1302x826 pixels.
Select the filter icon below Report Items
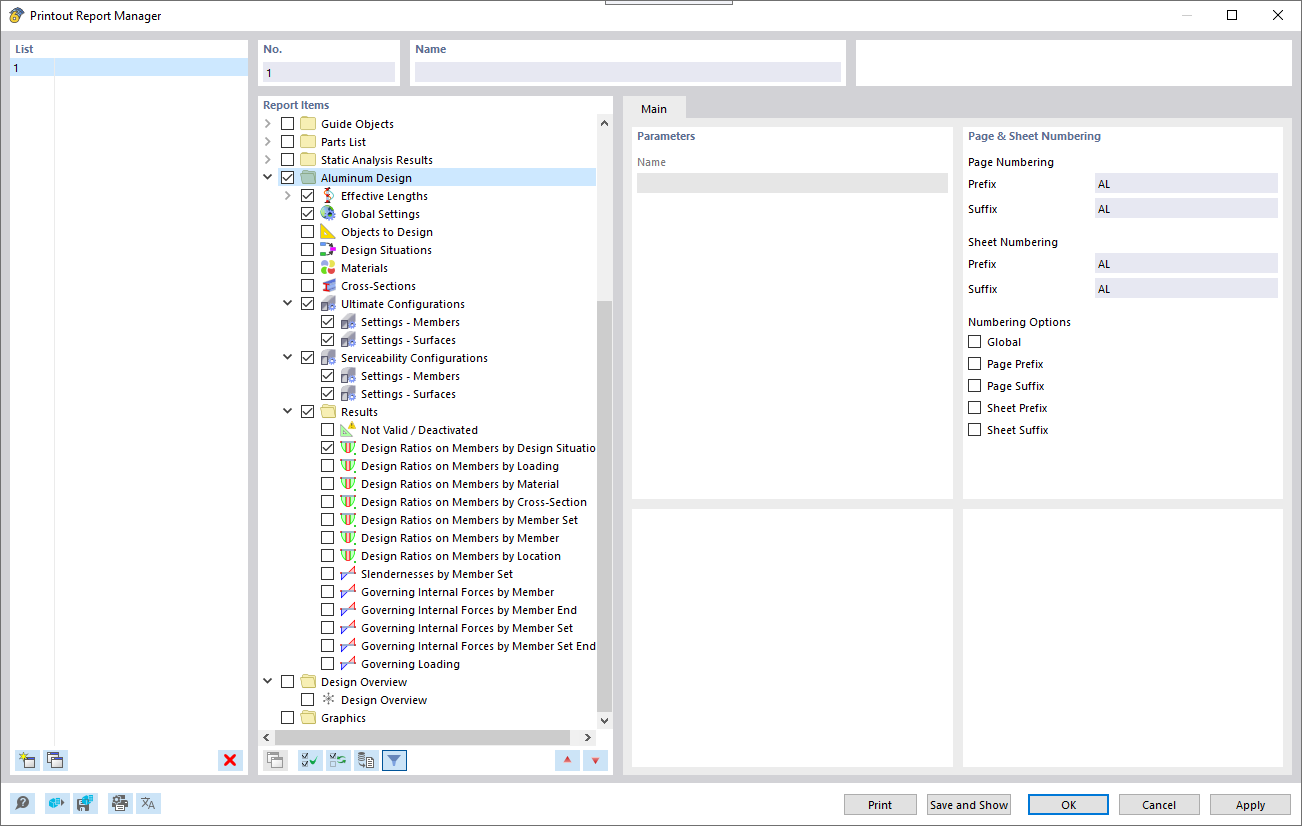394,760
